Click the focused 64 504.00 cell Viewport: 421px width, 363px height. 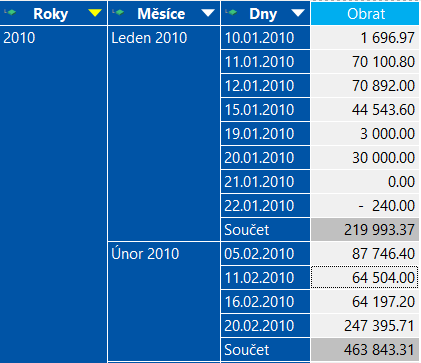tap(365, 278)
